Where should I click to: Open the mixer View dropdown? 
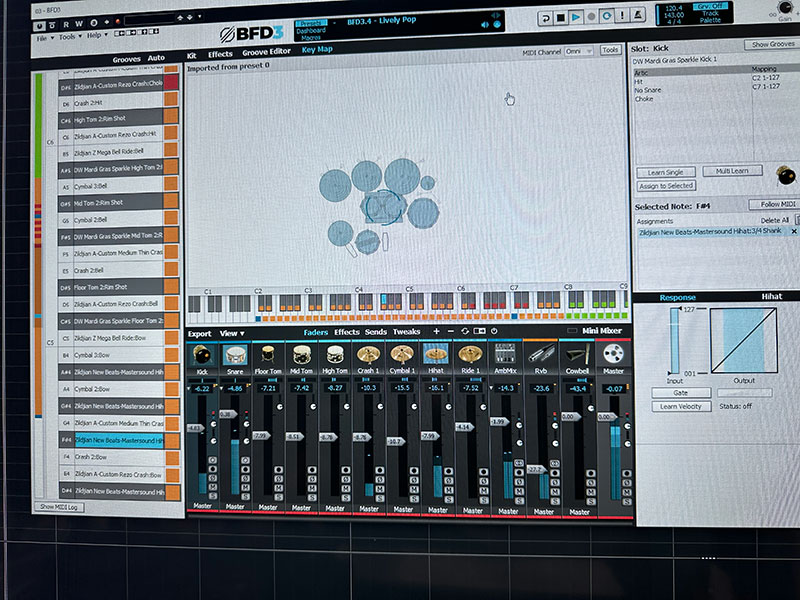232,334
